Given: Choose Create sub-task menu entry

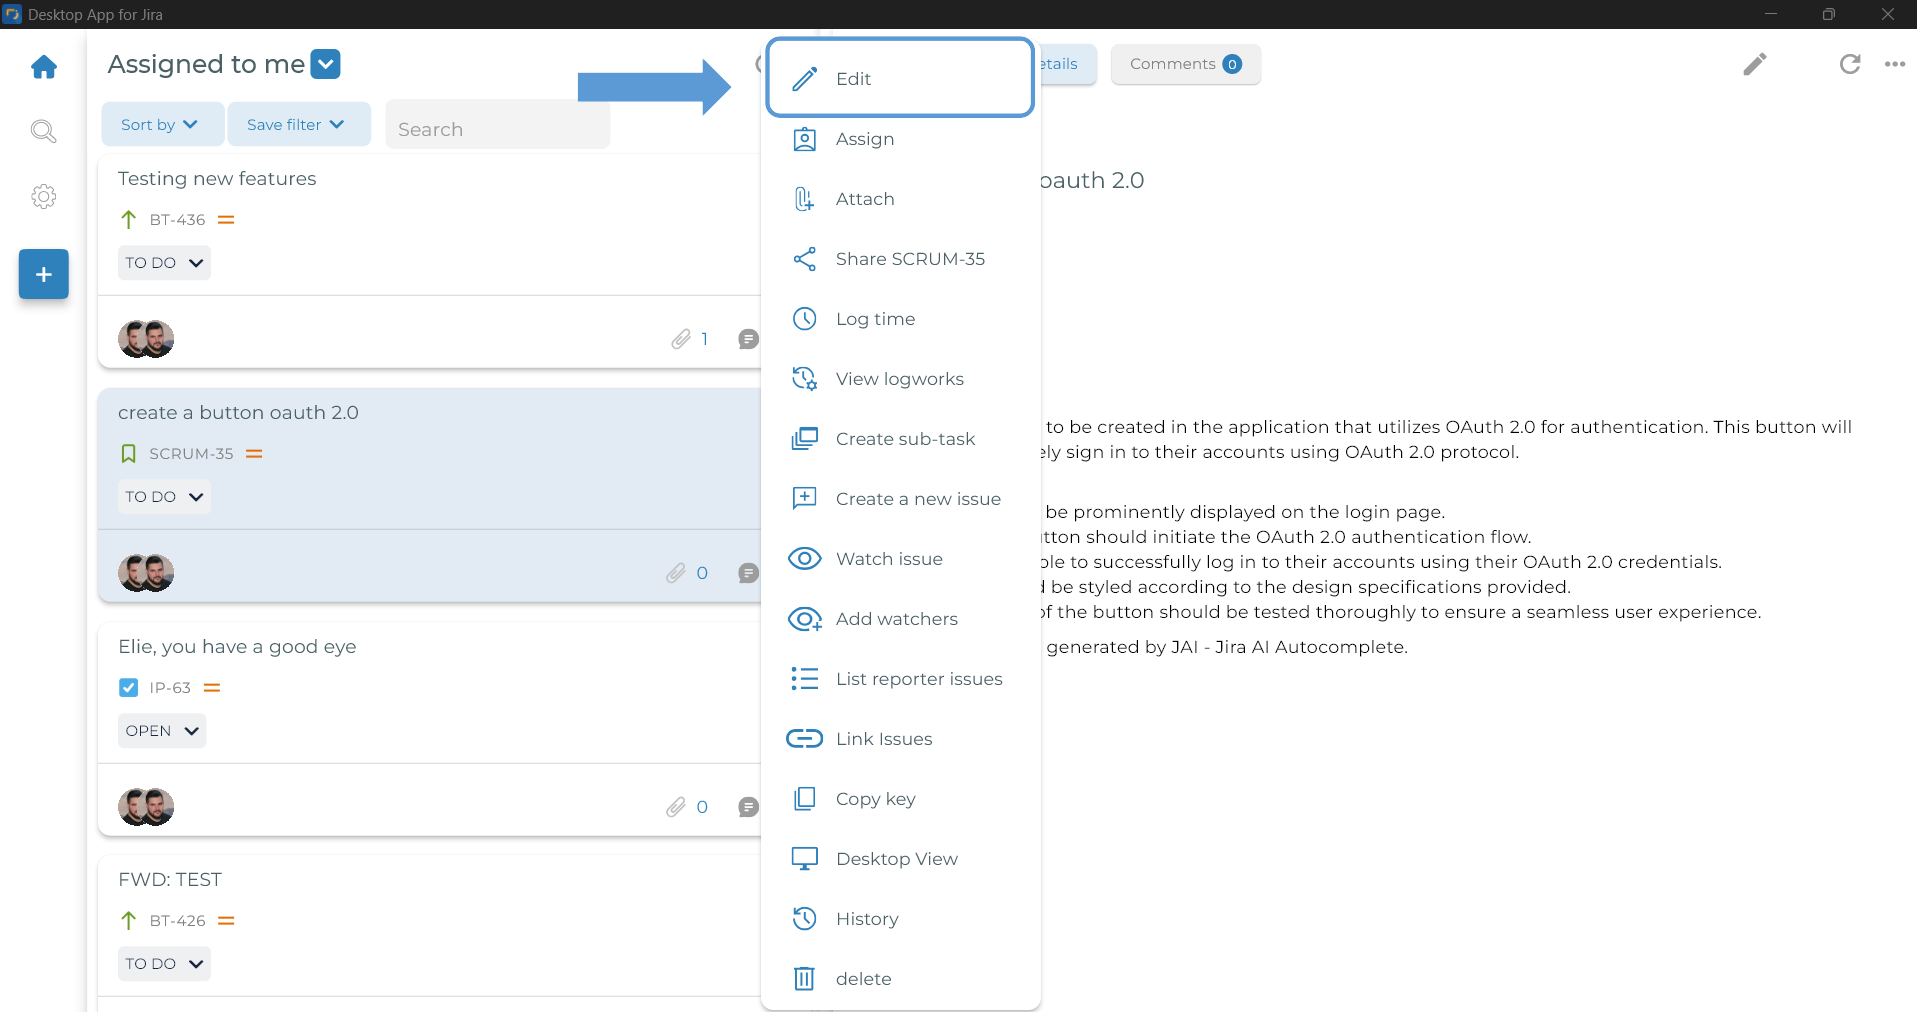Looking at the screenshot, I should [x=905, y=439].
